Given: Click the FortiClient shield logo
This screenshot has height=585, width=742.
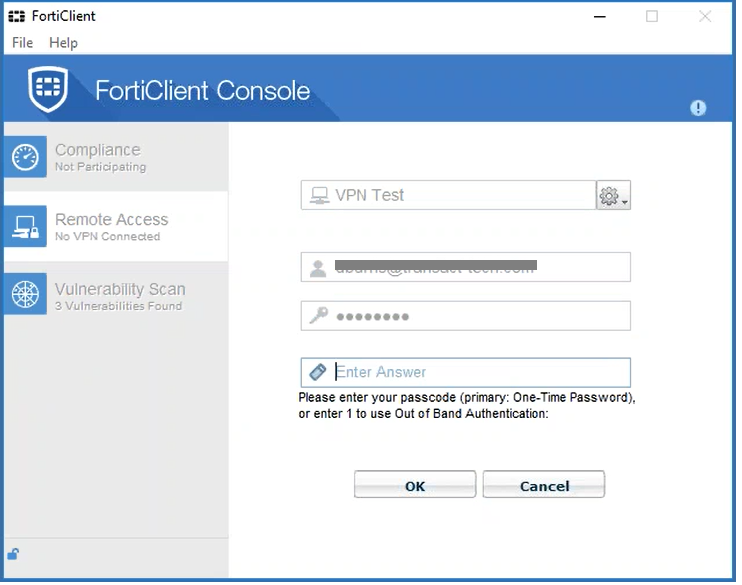Looking at the screenshot, I should click(48, 89).
